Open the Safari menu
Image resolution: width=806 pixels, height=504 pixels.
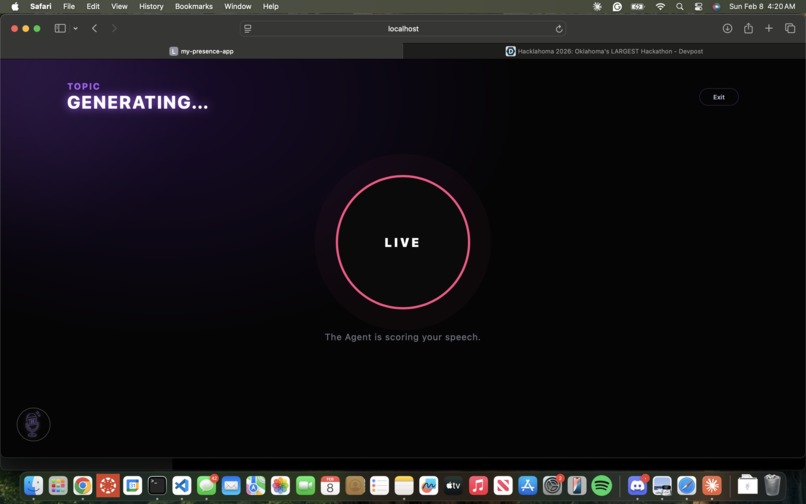click(41, 6)
